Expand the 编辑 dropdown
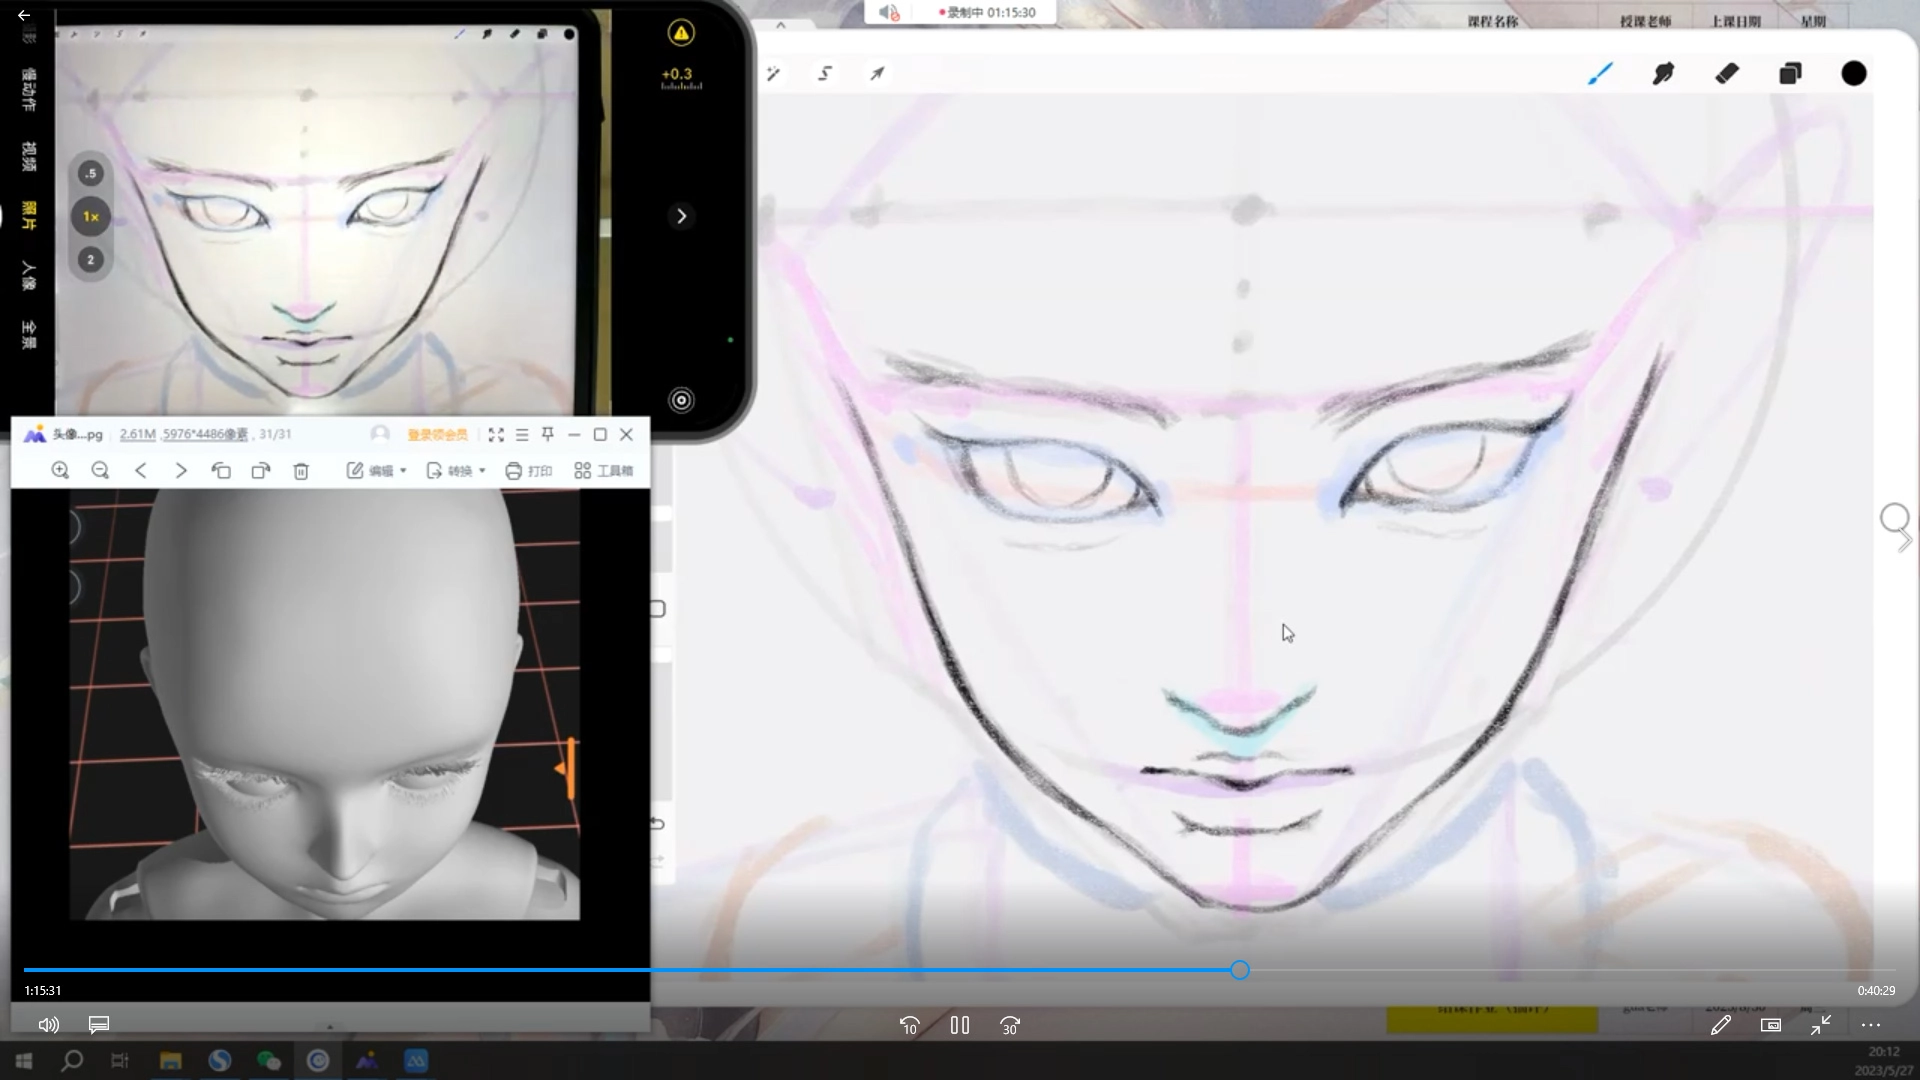The height and width of the screenshot is (1080, 1920). (377, 470)
